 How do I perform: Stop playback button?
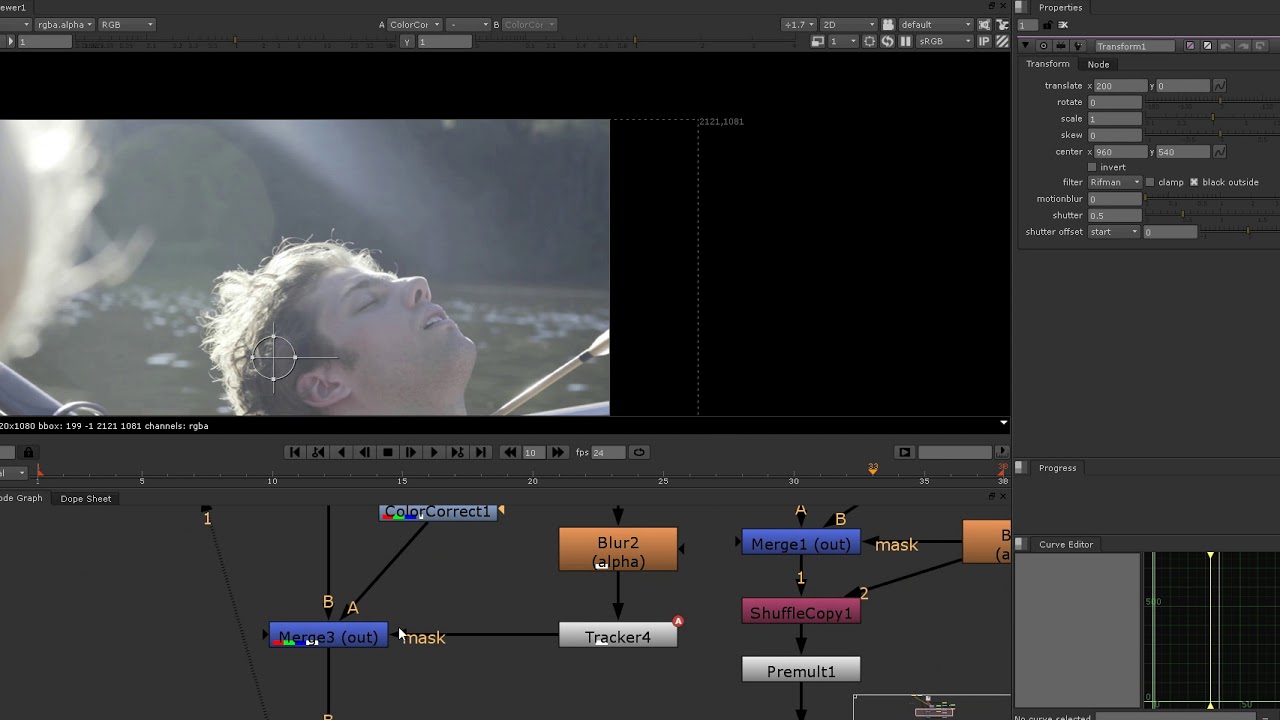coord(388,452)
